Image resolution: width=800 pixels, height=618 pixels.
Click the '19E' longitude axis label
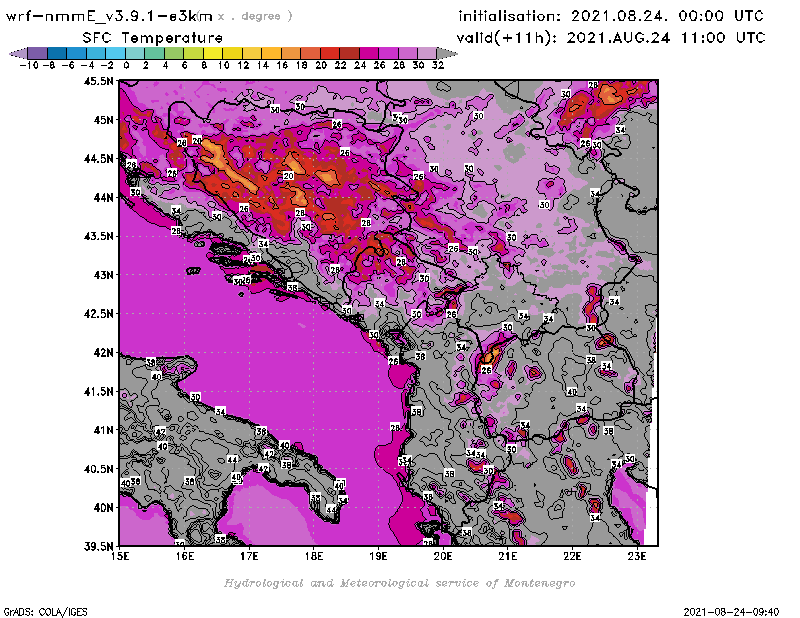[x=378, y=556]
